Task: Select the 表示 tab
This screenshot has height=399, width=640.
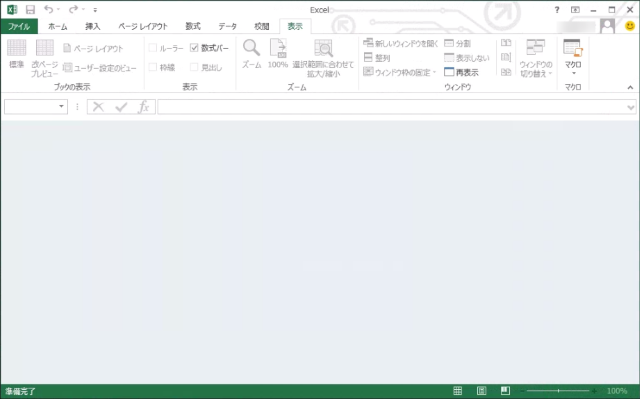Action: [x=295, y=27]
